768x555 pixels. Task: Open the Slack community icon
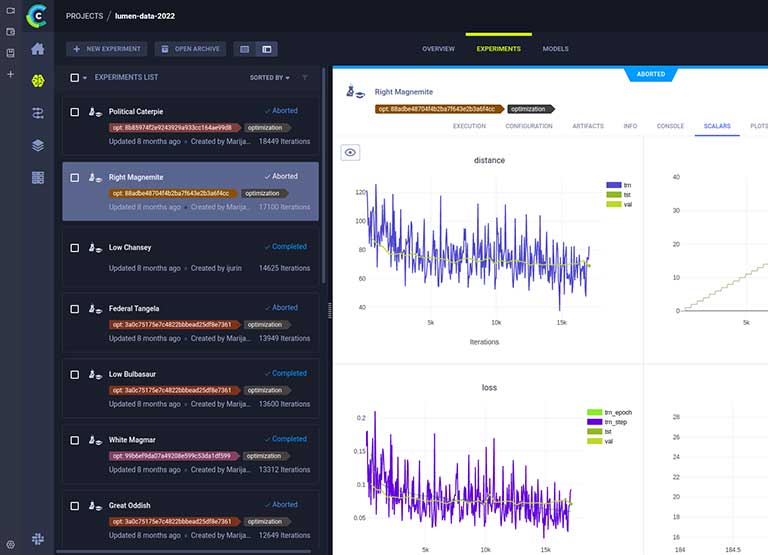38,539
